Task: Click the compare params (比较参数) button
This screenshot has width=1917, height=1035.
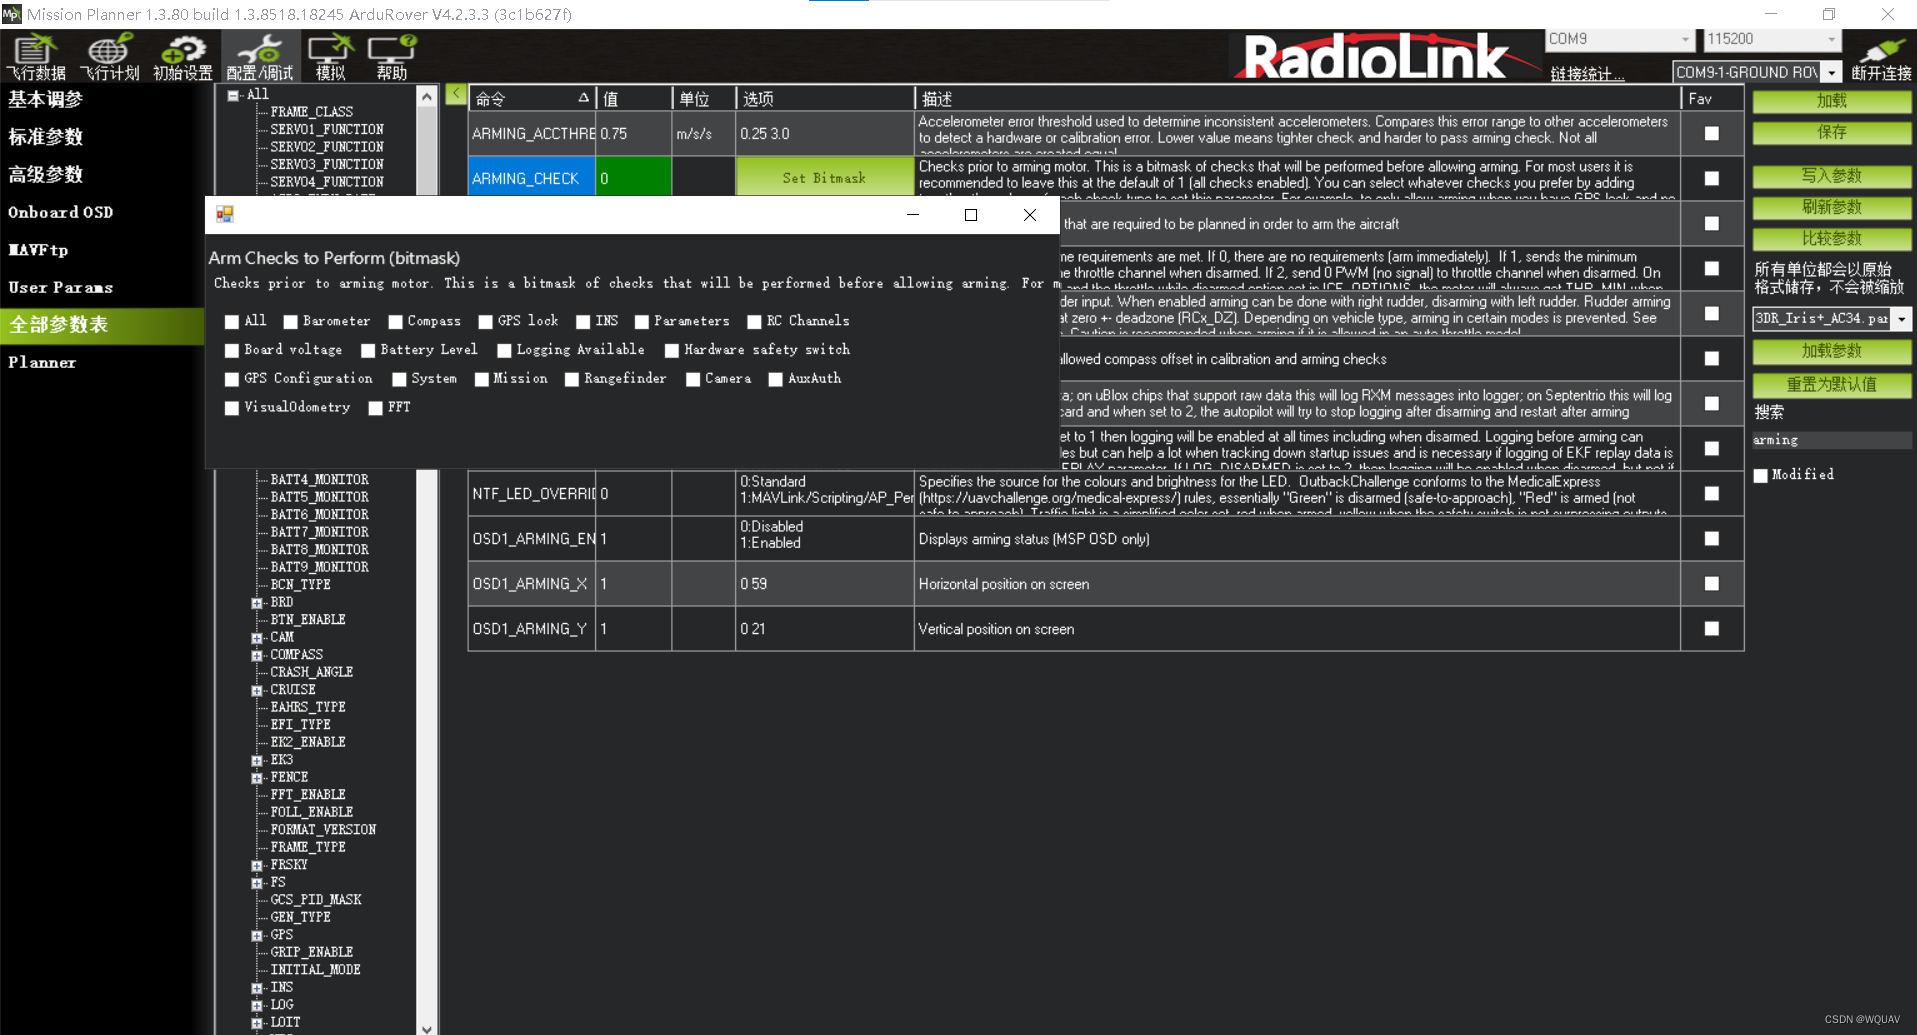Action: [x=1831, y=239]
